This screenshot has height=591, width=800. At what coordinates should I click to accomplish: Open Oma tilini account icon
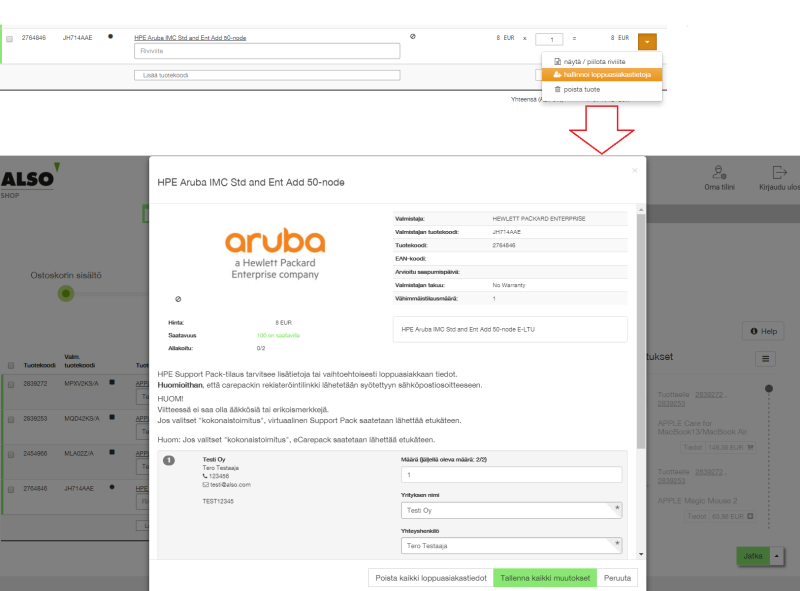719,173
